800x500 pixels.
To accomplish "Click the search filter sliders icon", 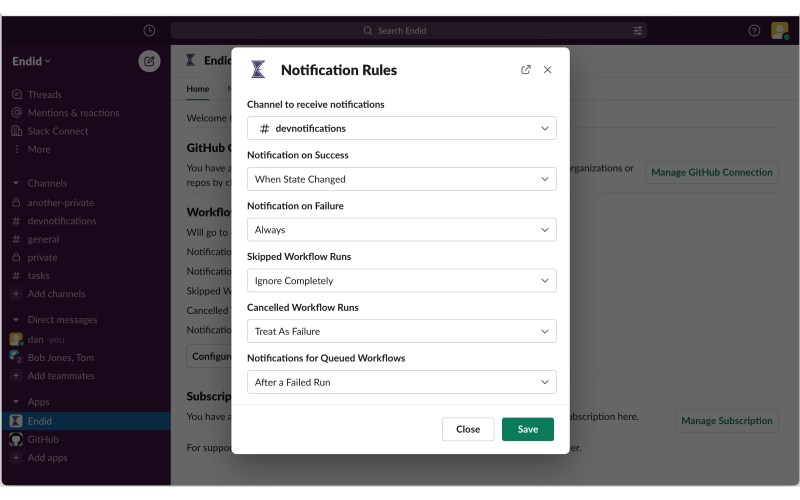I will [x=638, y=31].
